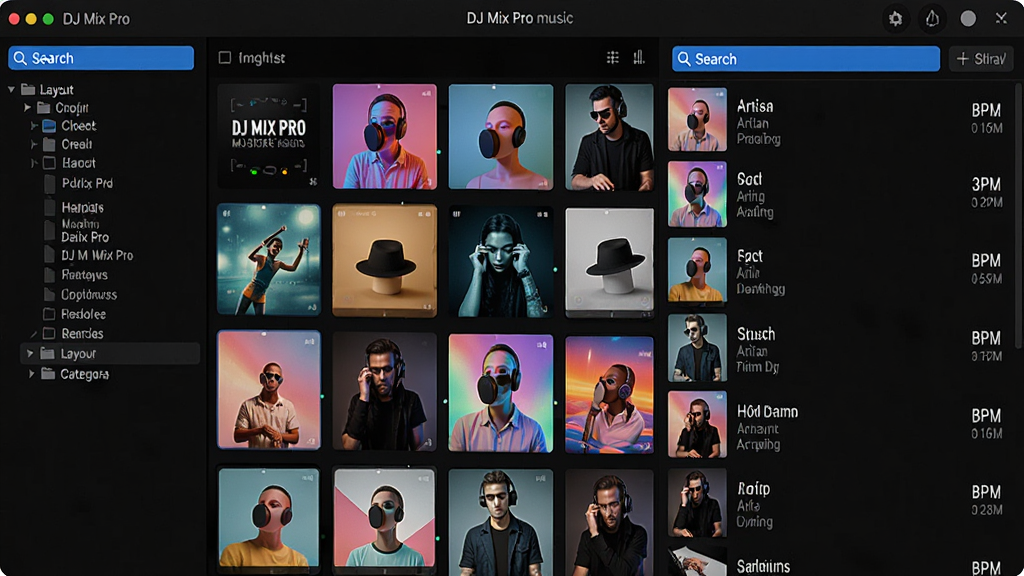The width and height of the screenshot is (1024, 576).
Task: Select the Harpars tree item
Action: pos(82,208)
